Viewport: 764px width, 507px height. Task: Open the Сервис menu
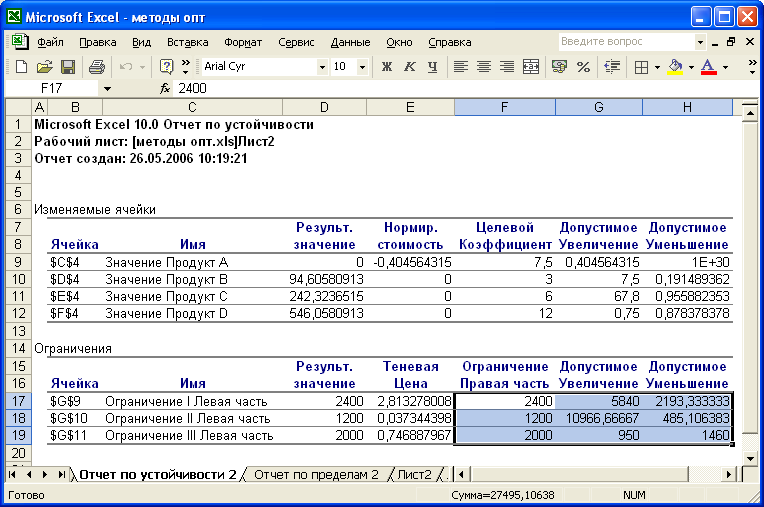[296, 42]
